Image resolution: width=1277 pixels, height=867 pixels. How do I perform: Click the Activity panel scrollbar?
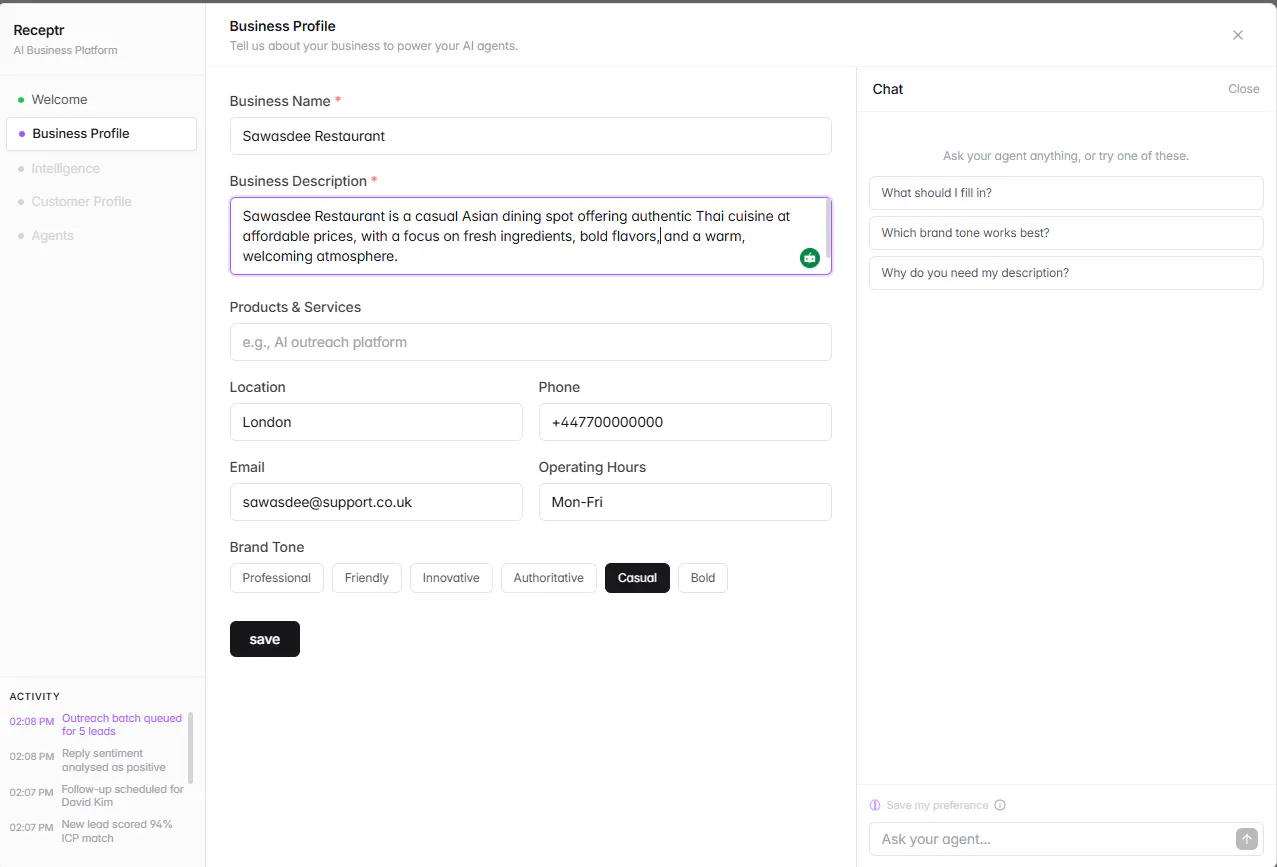(x=191, y=748)
